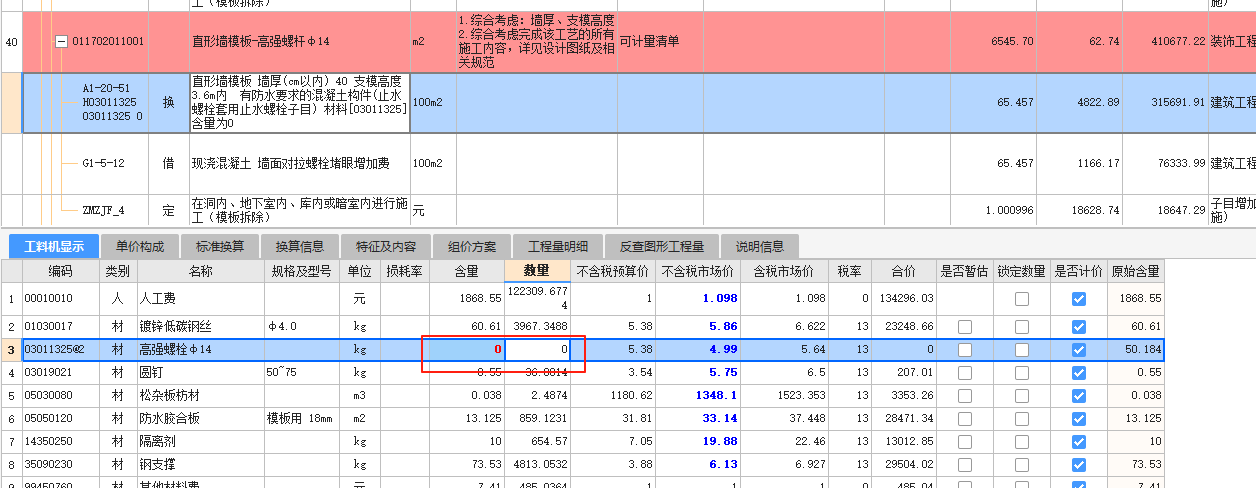Select unit price cell 4822.89
Viewport: 1256px width, 488px height.
click(x=1079, y=102)
